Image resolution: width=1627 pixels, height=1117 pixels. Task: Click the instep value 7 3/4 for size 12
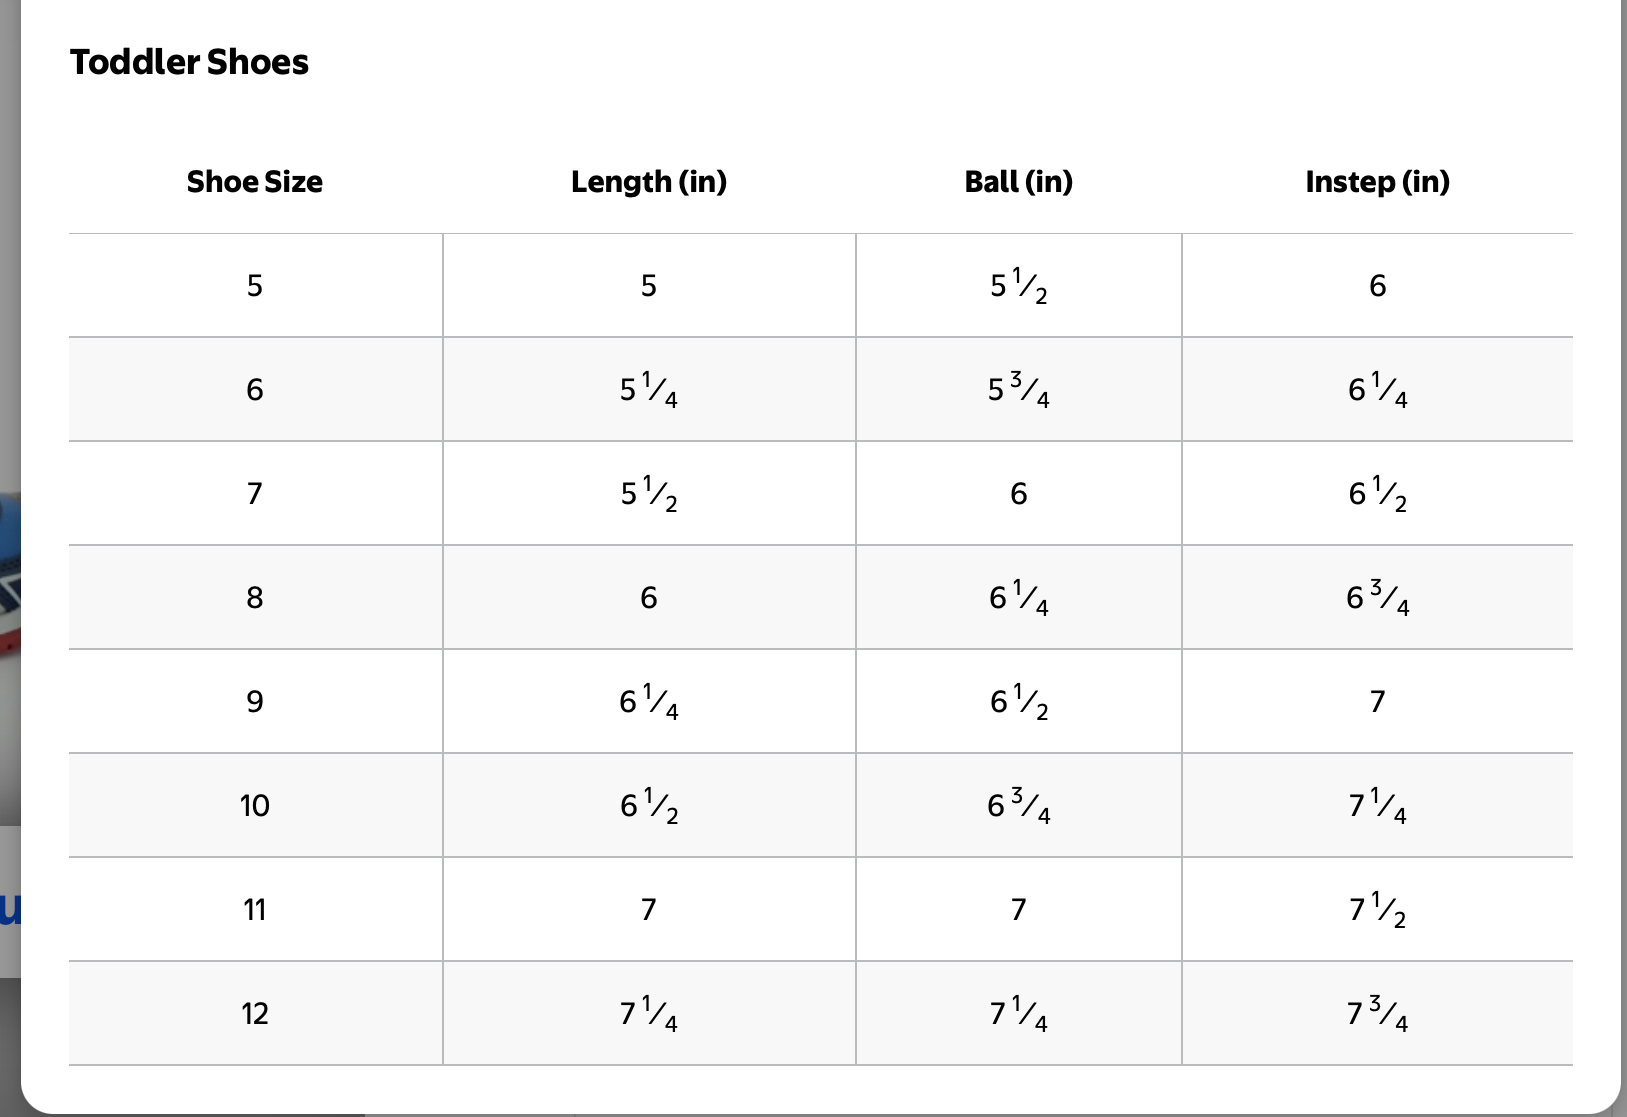coord(1377,1014)
